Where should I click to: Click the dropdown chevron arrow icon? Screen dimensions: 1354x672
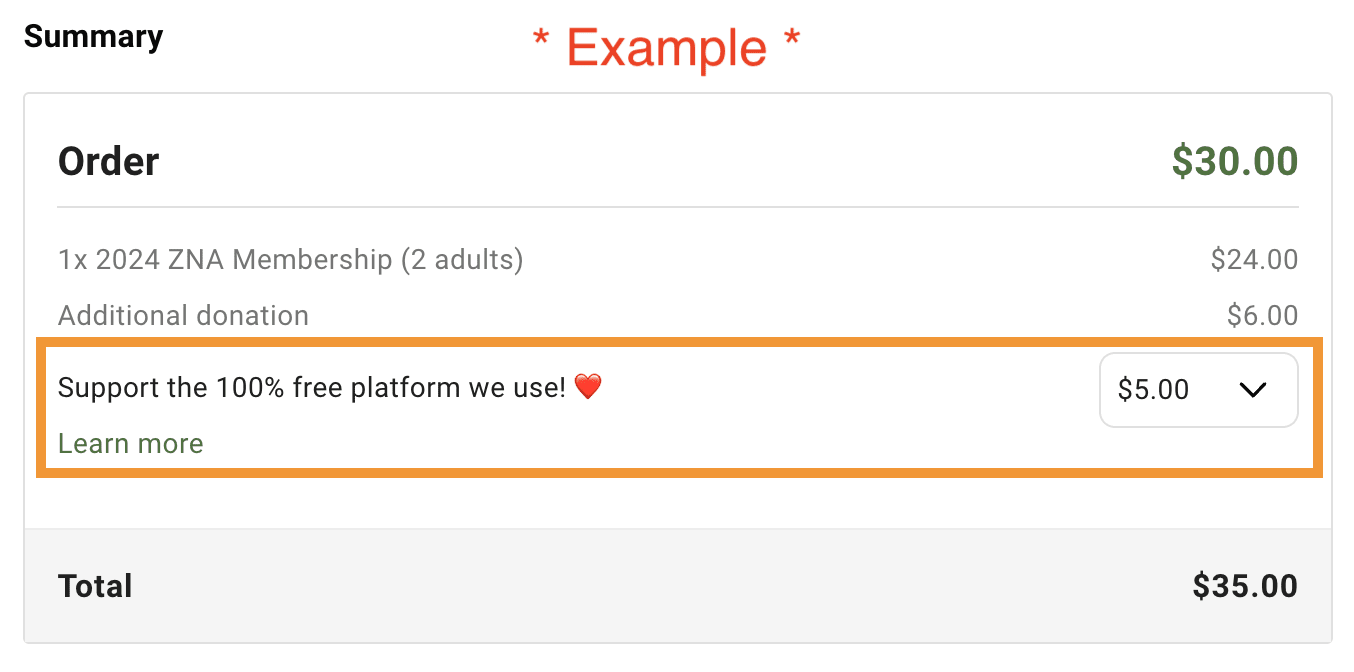click(1253, 390)
